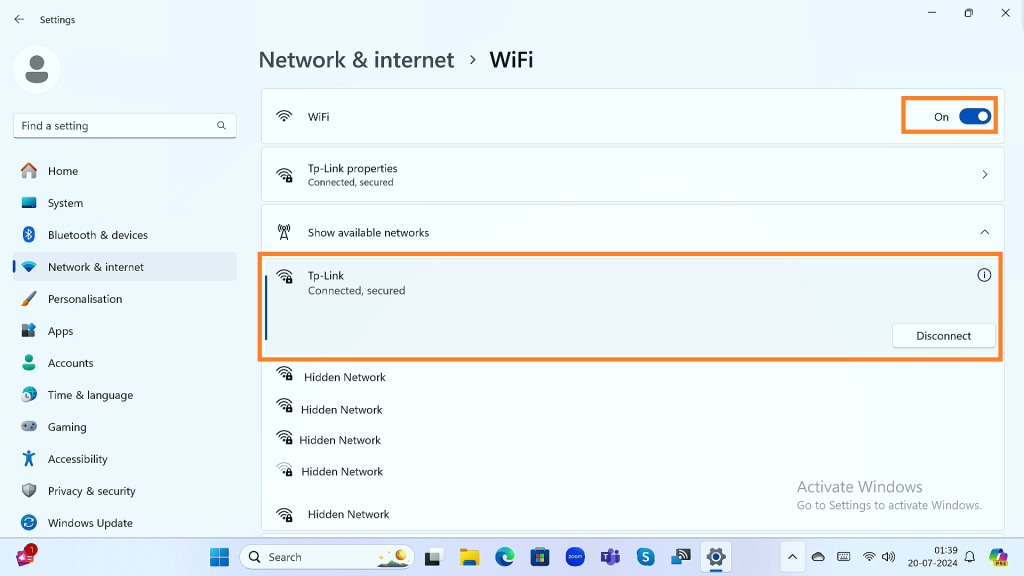Viewport: 1024px width, 576px height.
Task: Click Network & internet breadcrumb link
Action: (356, 60)
